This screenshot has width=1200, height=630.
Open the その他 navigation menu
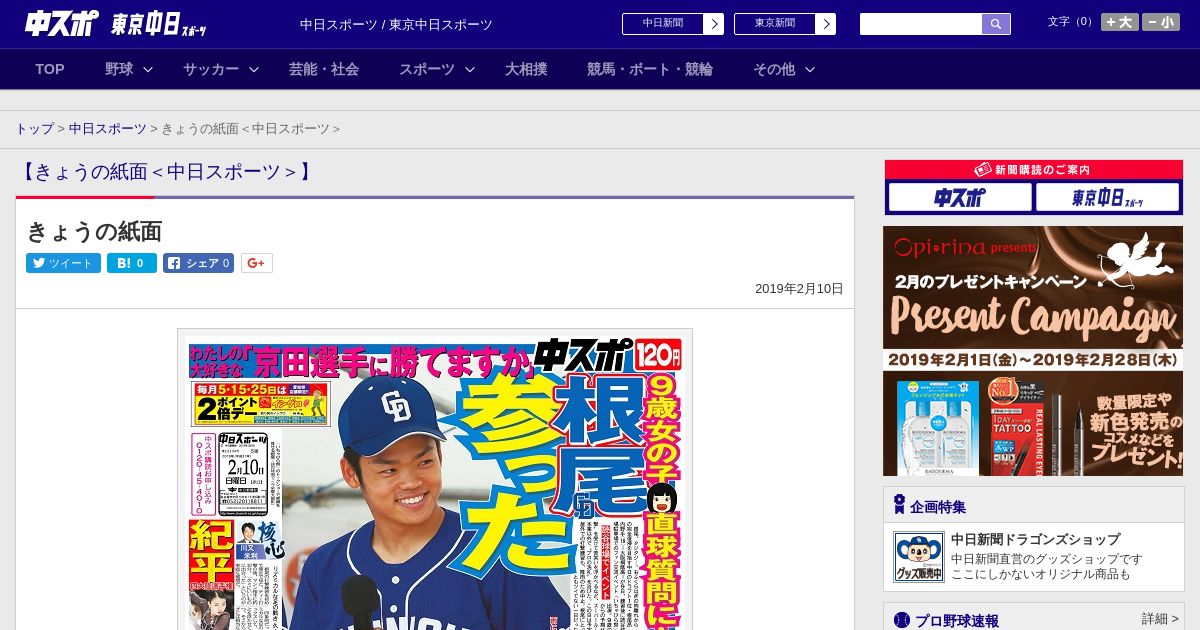(x=774, y=69)
